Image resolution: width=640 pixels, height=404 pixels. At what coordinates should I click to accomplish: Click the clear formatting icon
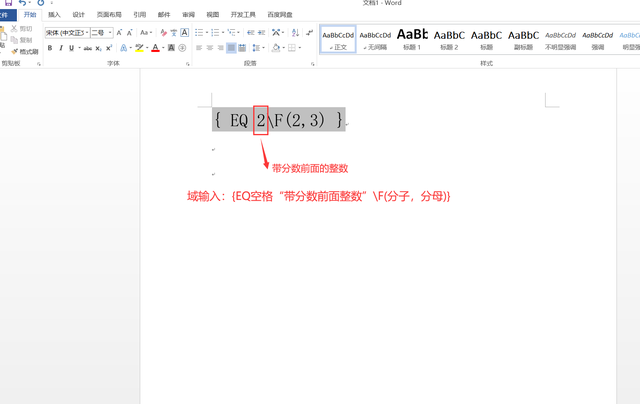[x=163, y=32]
